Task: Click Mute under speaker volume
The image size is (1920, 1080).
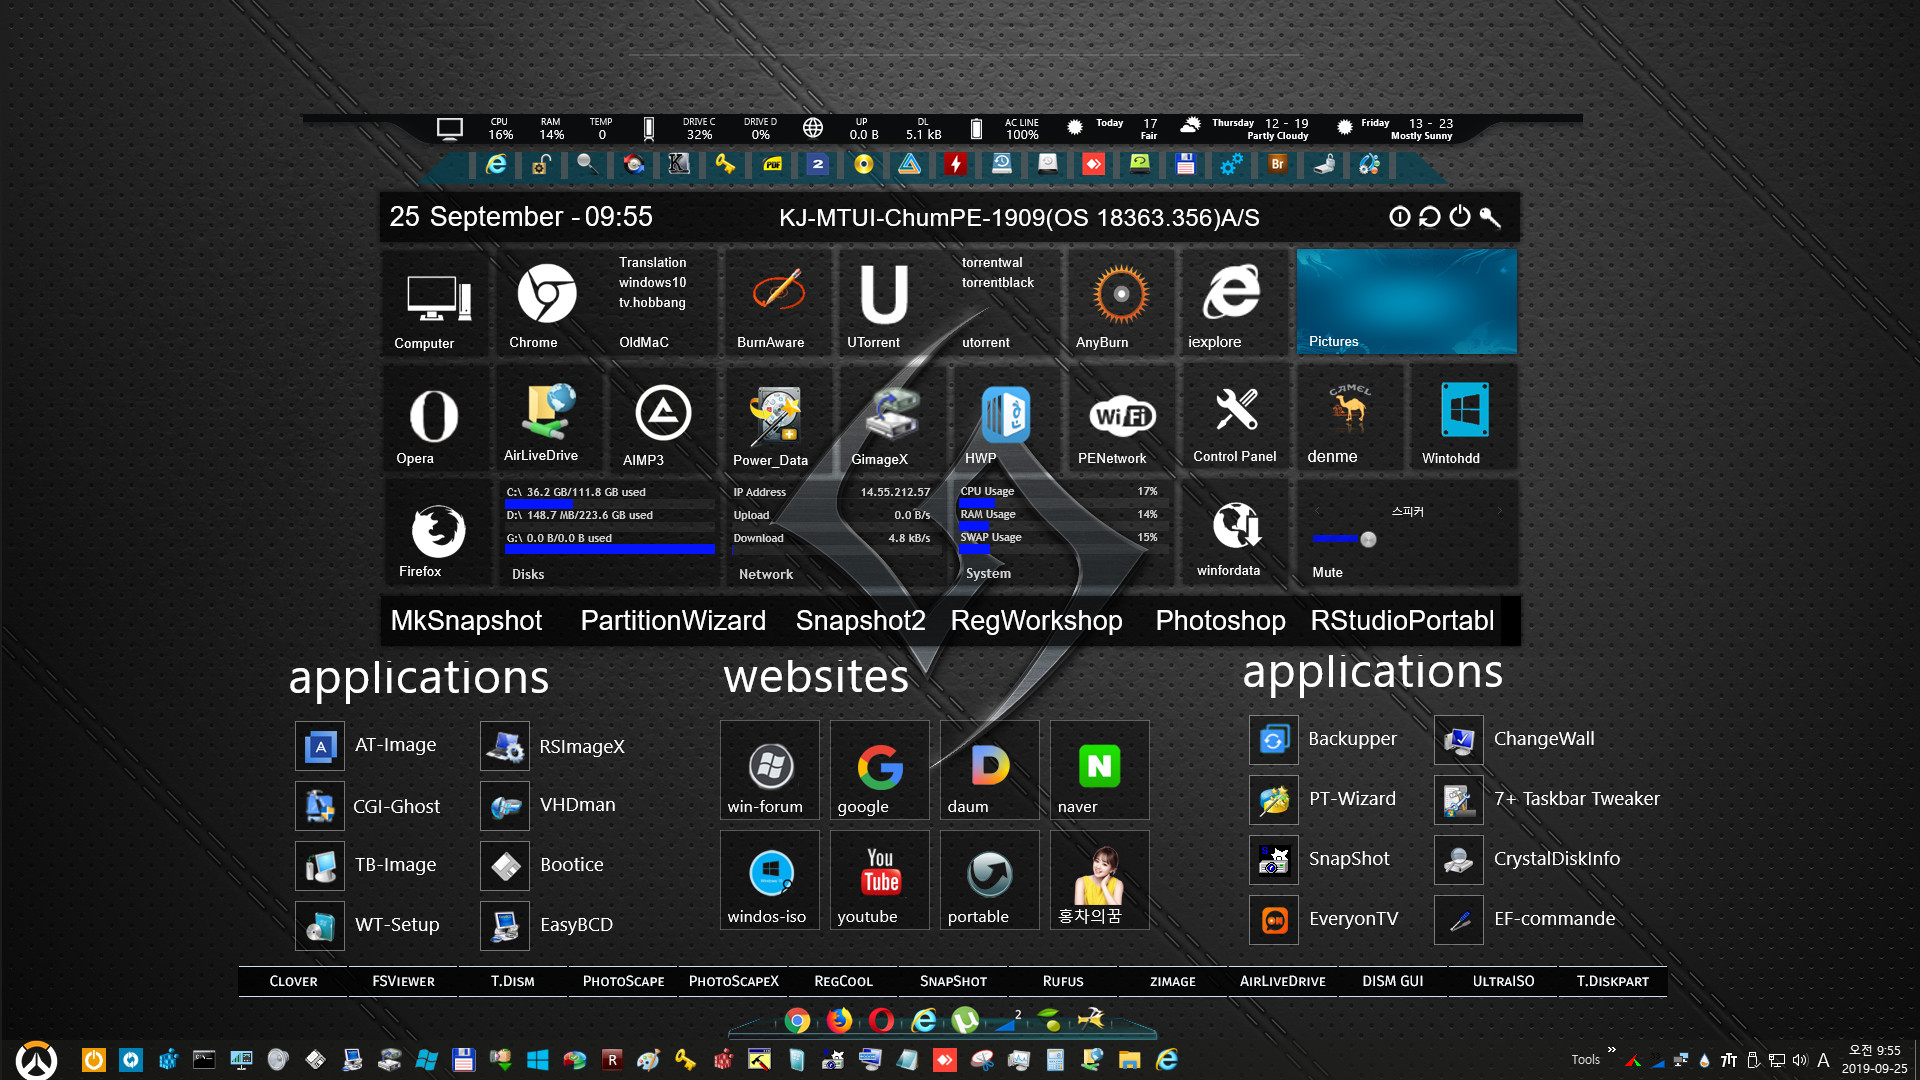Action: [1327, 572]
